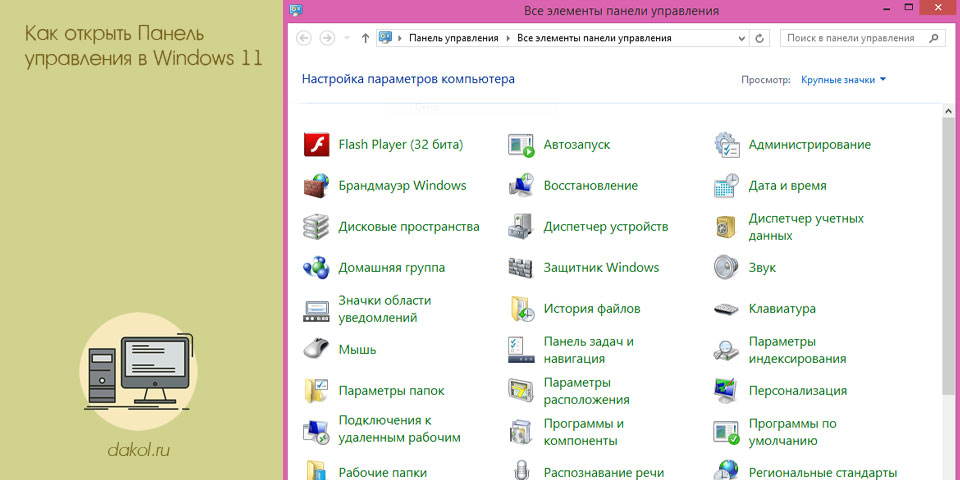The height and width of the screenshot is (480, 960).
Task: Click the История файлов link
Action: 592,309
